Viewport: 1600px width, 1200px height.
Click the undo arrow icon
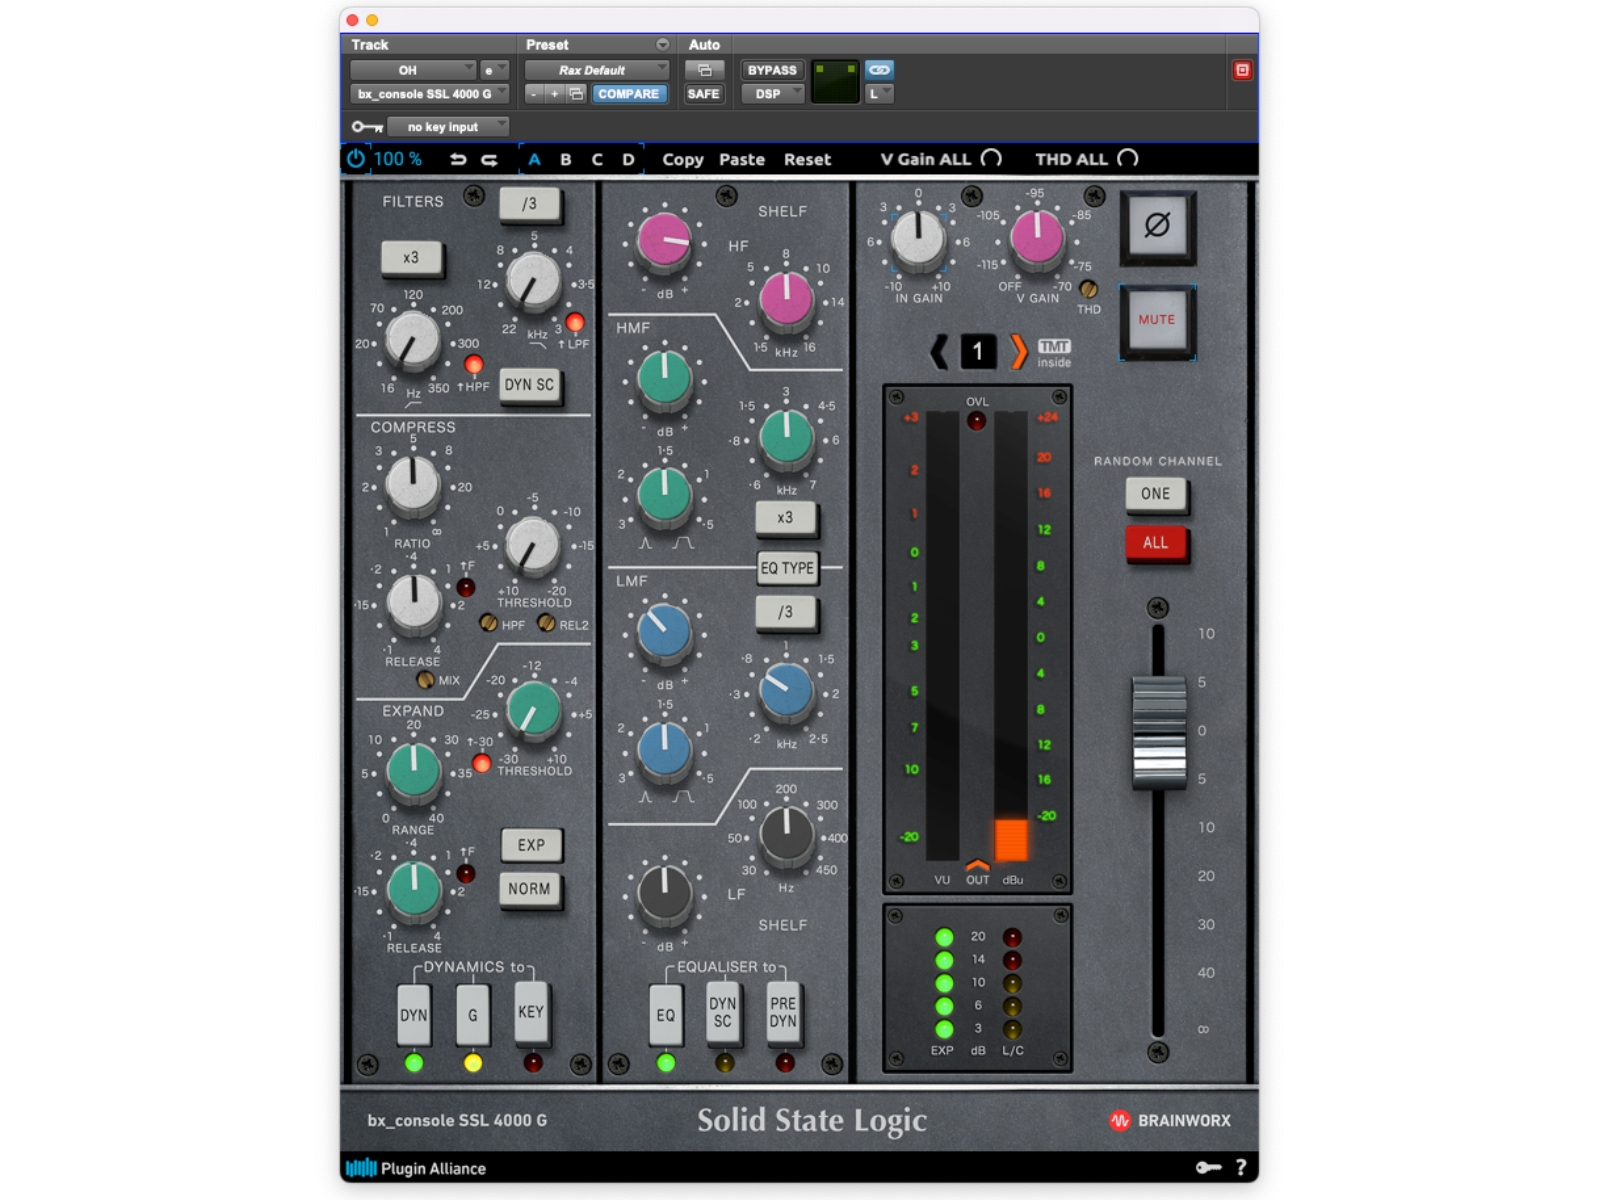click(458, 160)
